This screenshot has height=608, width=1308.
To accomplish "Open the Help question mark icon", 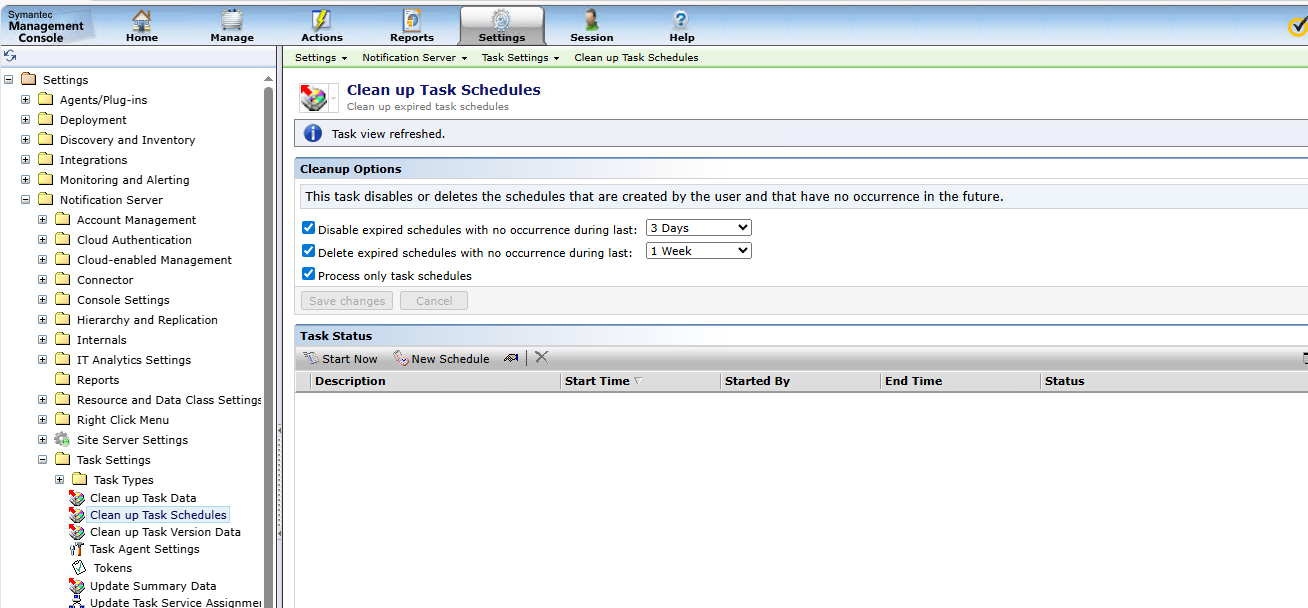I will [x=681, y=19].
